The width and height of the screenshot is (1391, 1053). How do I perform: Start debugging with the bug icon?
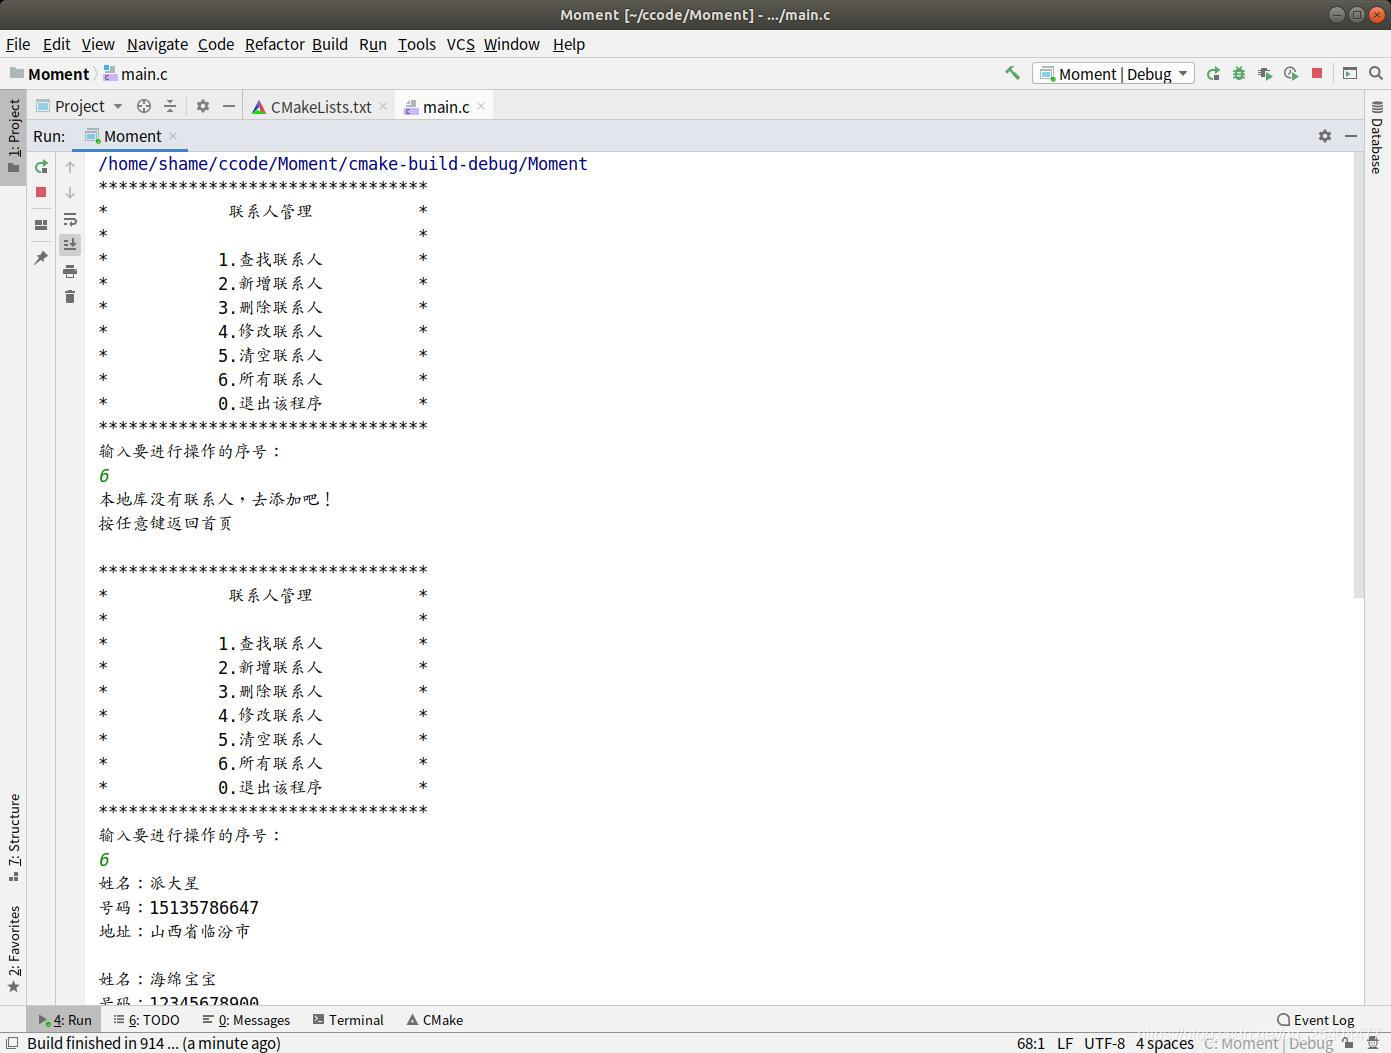[1239, 73]
